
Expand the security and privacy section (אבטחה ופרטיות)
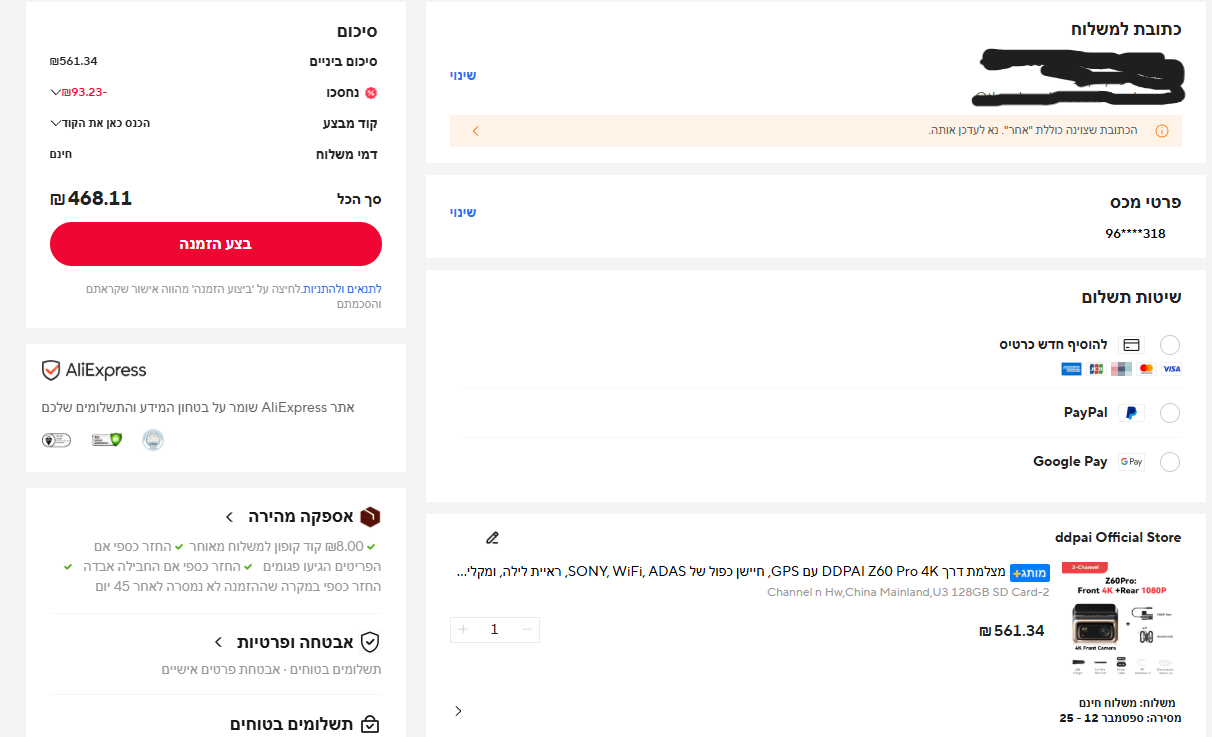[219, 642]
